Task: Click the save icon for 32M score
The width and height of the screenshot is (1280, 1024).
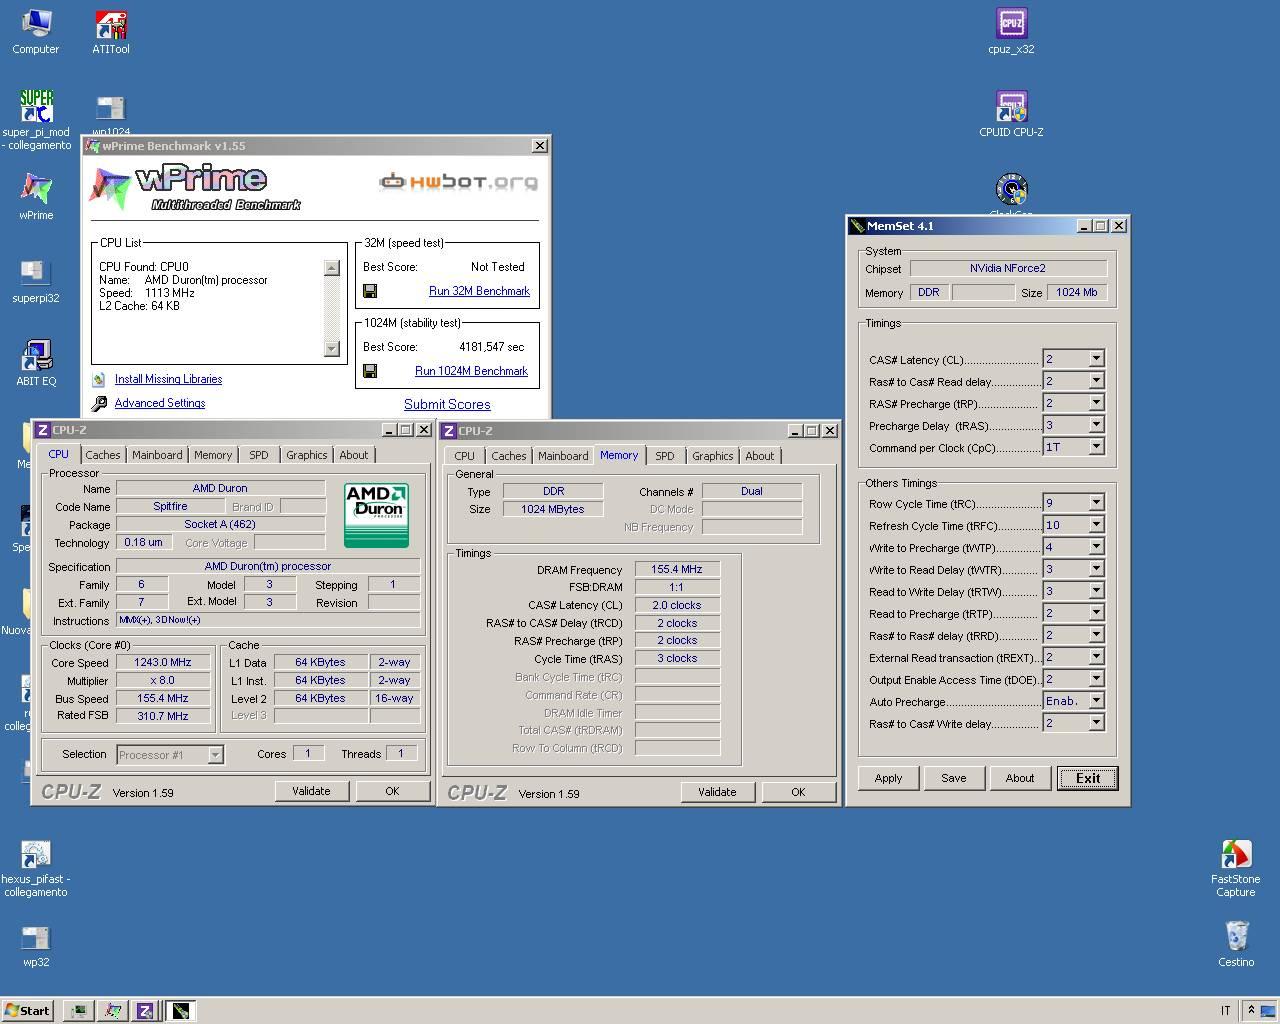Action: click(370, 291)
